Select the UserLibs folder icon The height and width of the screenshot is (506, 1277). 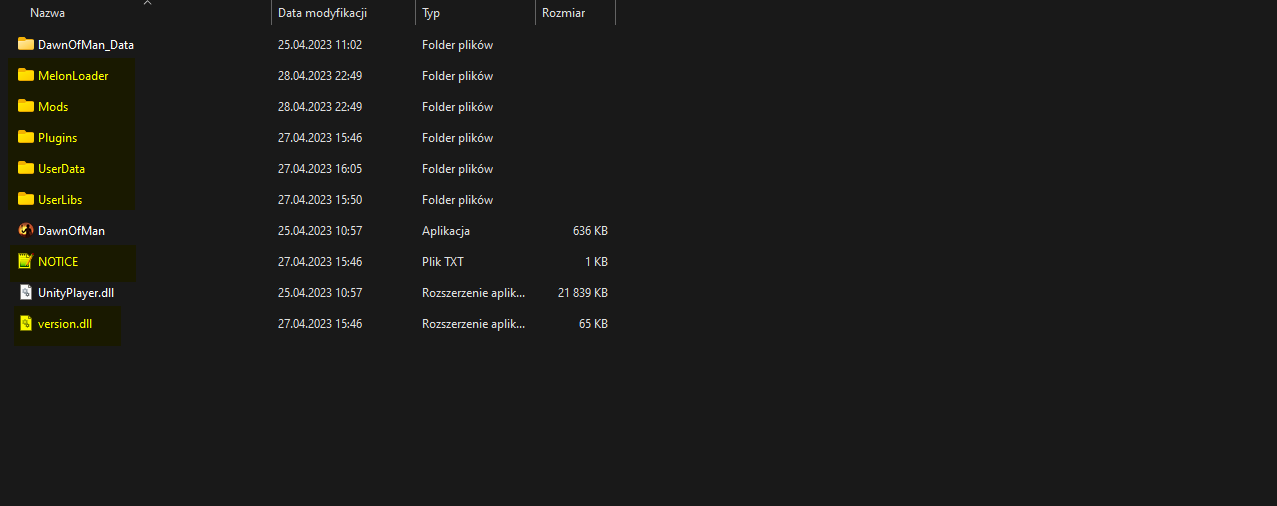[26, 199]
